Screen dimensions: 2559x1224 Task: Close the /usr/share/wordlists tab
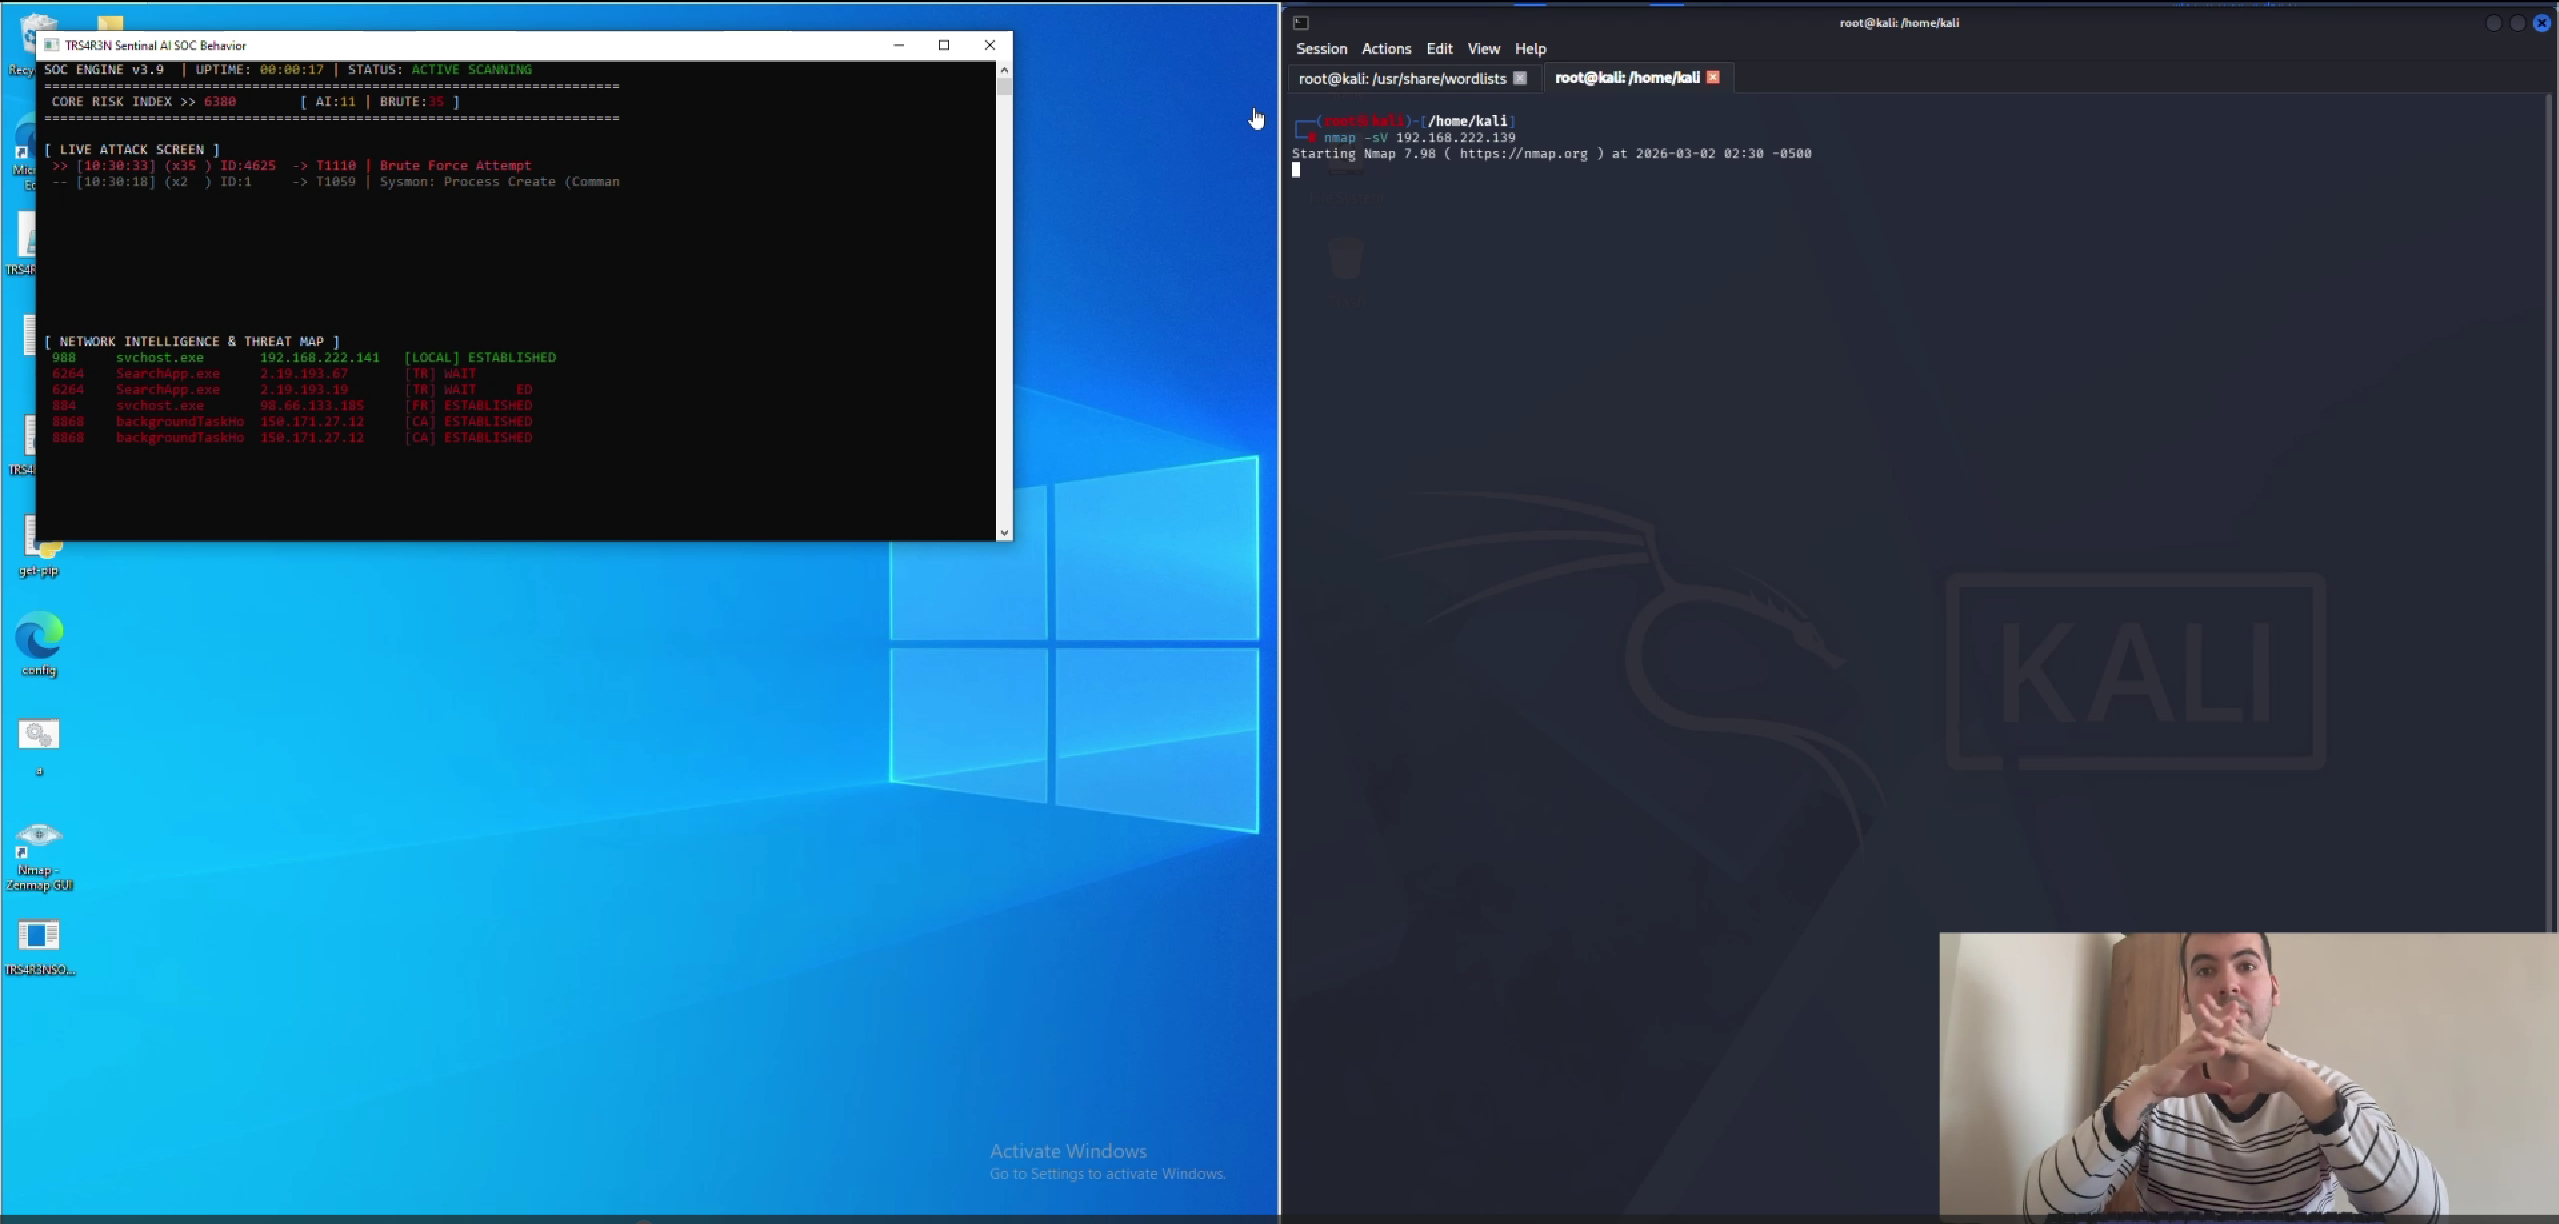click(1520, 78)
